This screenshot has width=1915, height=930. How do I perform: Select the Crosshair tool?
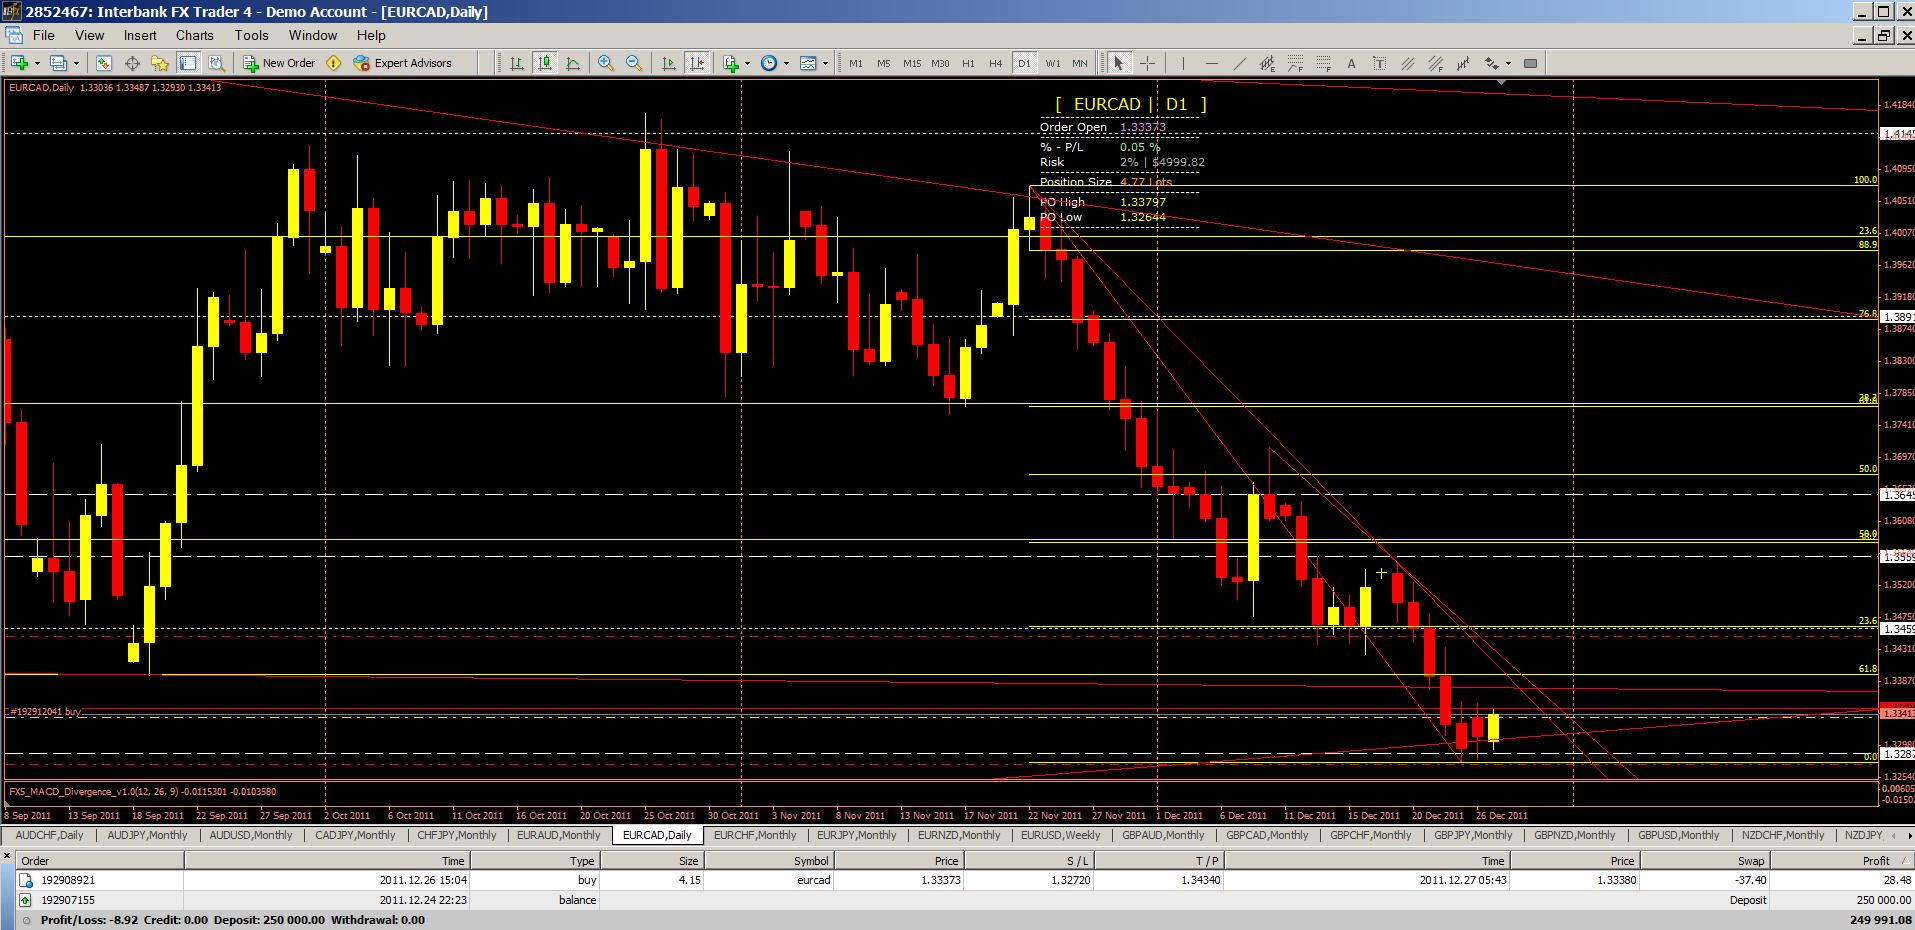pyautogui.click(x=1147, y=63)
